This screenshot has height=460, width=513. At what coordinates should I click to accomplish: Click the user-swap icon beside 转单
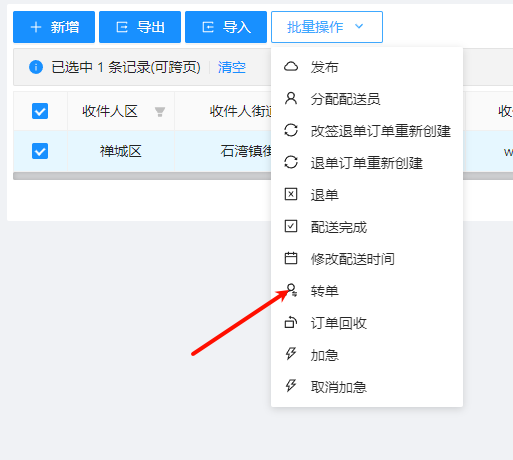(291, 290)
